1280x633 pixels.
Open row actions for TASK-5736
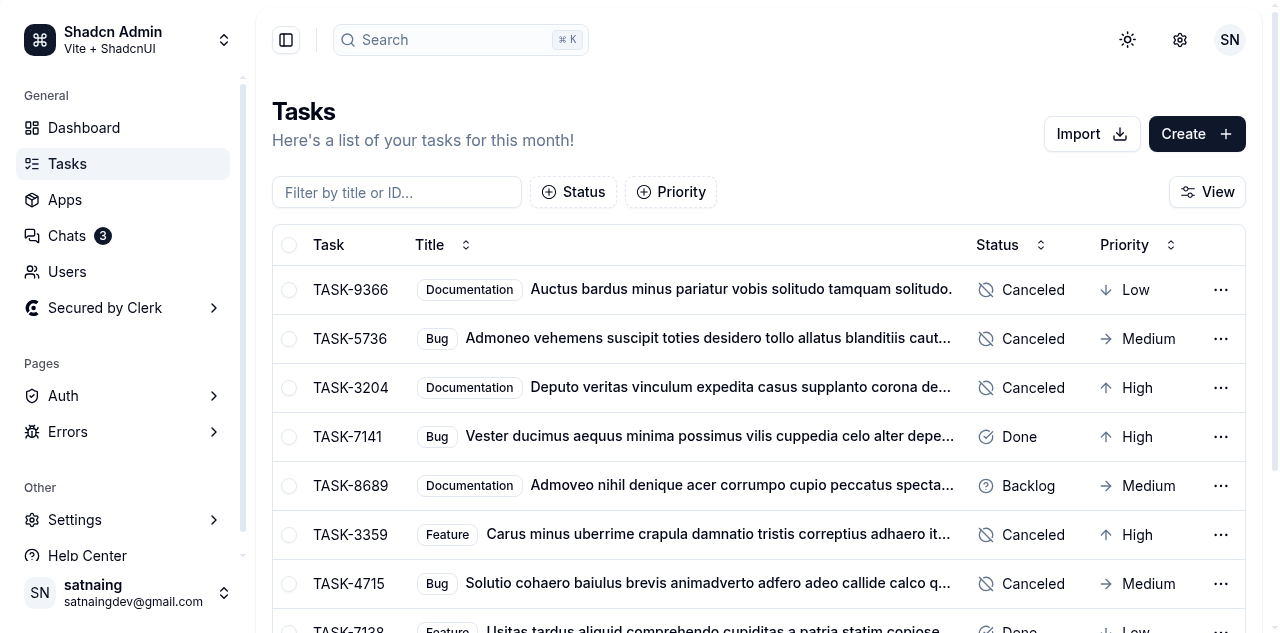point(1221,339)
